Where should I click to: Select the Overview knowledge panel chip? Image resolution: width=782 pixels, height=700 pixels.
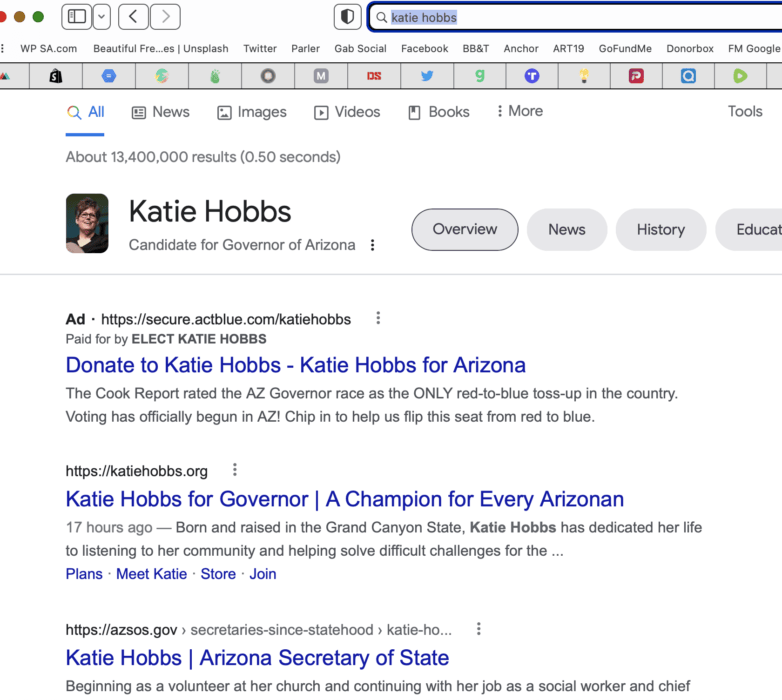pyautogui.click(x=465, y=229)
